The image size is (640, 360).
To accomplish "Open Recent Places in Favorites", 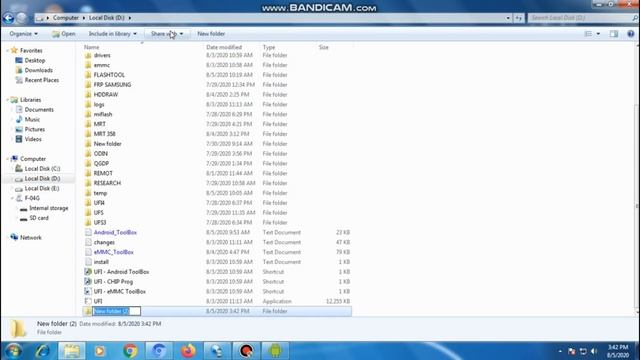I will click(42, 80).
